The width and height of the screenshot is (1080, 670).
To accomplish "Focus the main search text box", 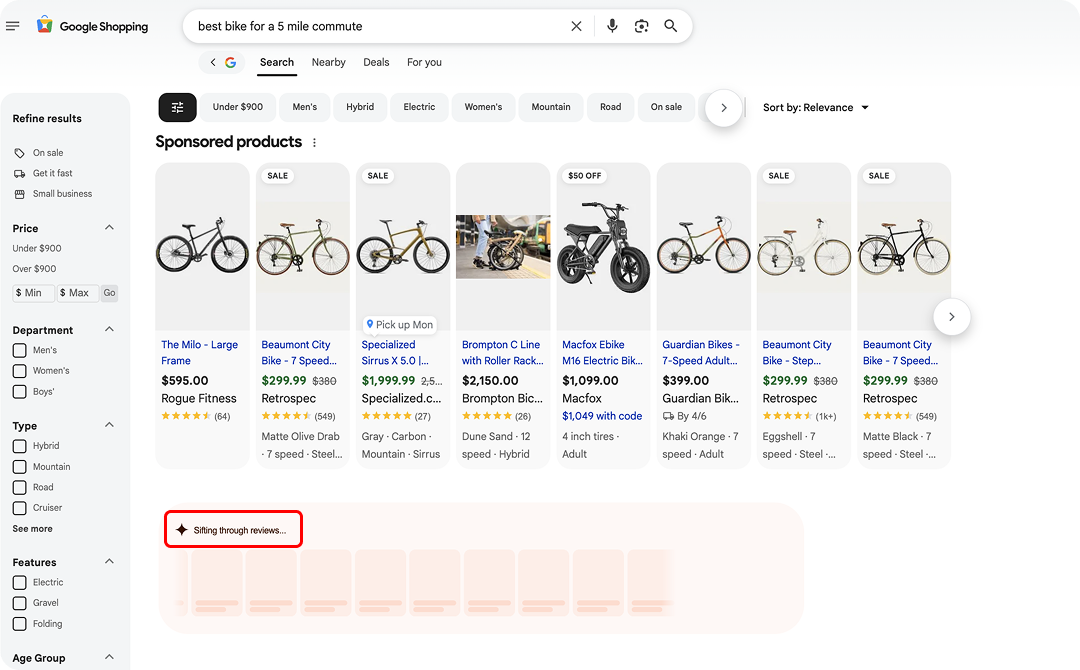I will point(379,26).
